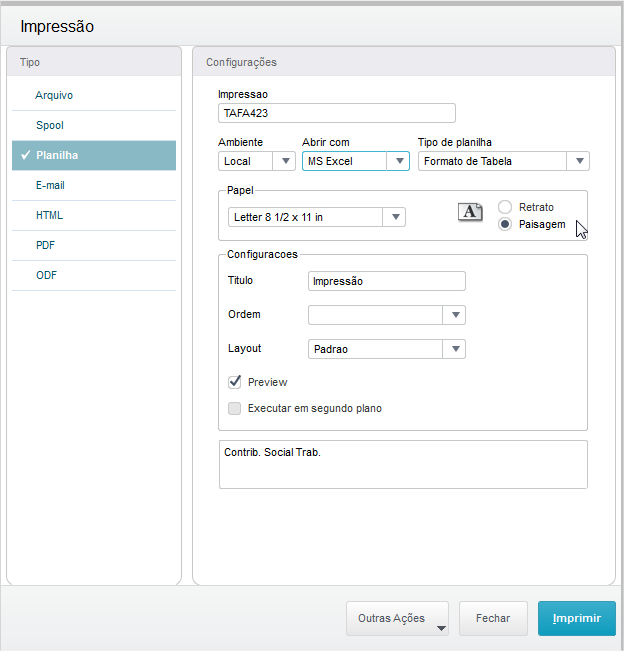Image resolution: width=624 pixels, height=651 pixels.
Task: Close dialog with the Fechar button
Action: [493, 618]
